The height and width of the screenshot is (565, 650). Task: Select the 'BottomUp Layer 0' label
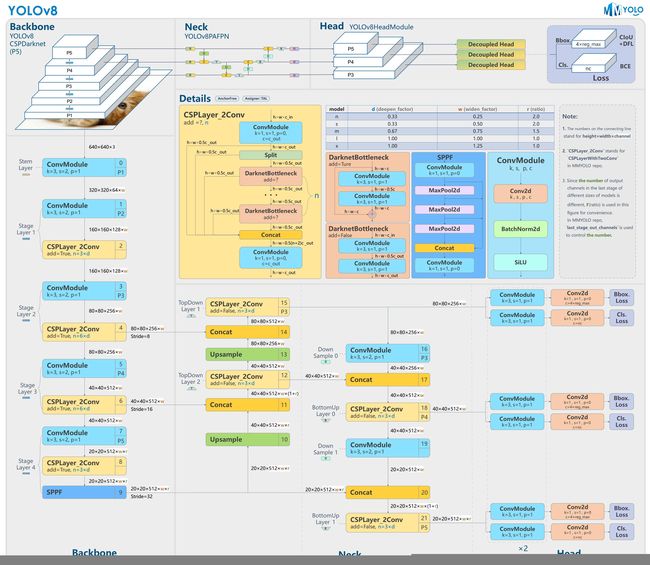click(325, 411)
